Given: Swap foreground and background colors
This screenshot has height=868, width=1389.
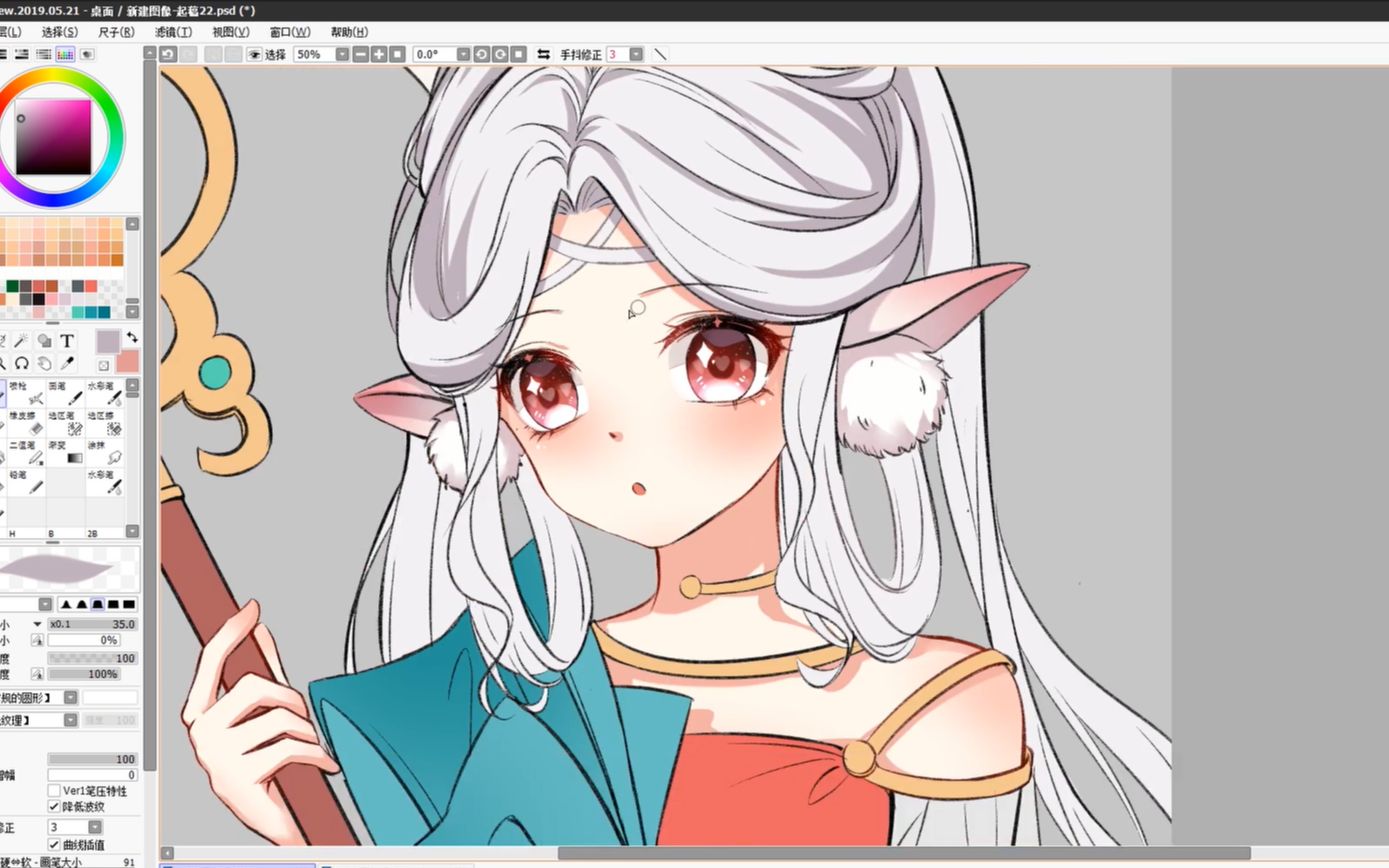Looking at the screenshot, I should (x=132, y=338).
